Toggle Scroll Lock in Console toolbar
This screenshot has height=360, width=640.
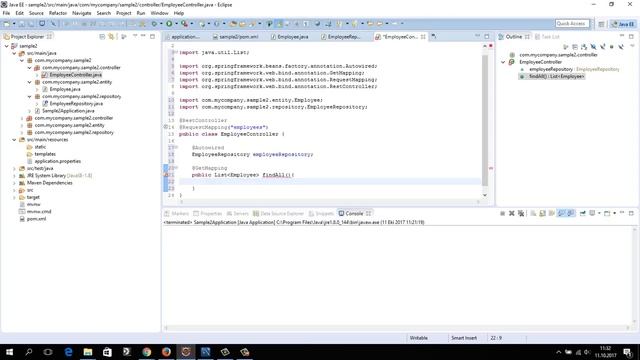click(542, 213)
